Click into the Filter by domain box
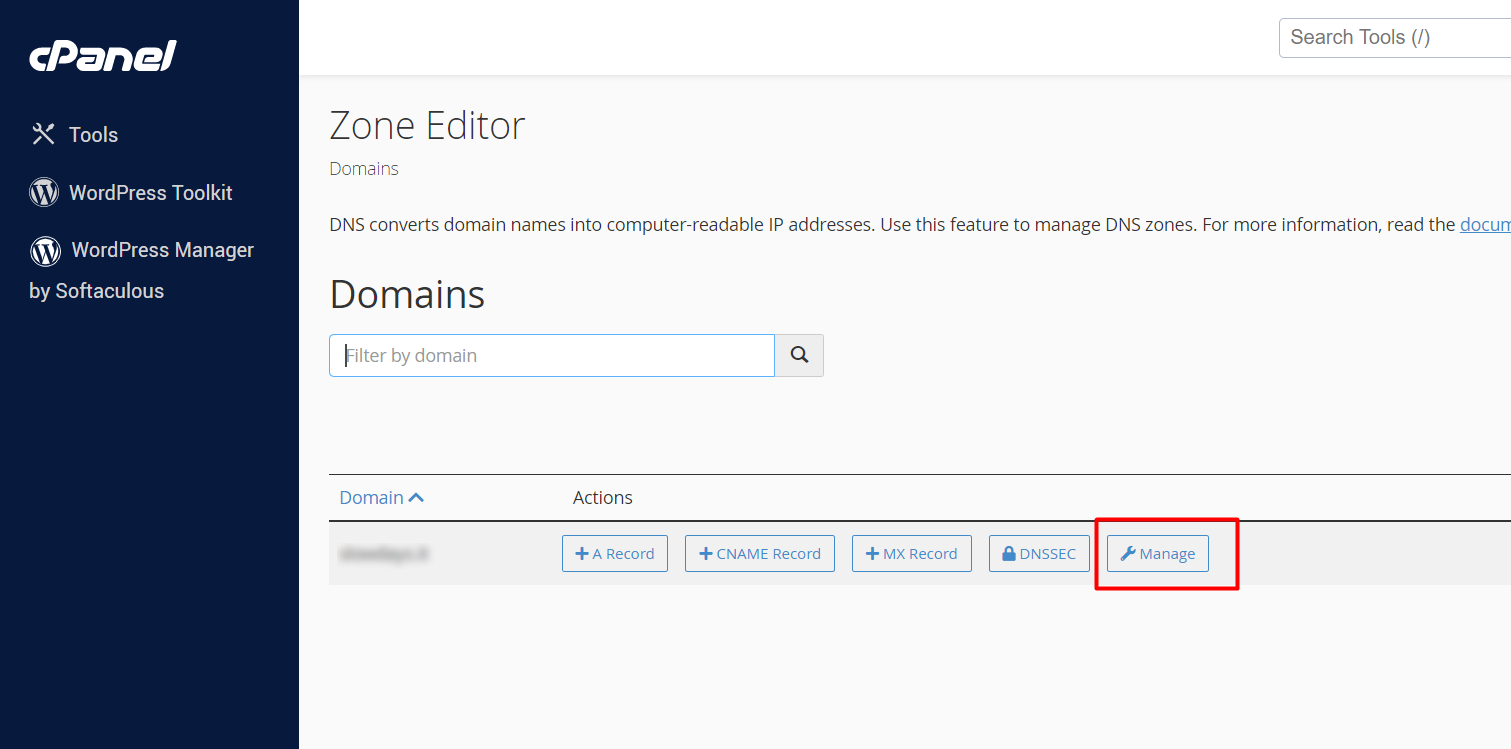This screenshot has height=749, width=1511. point(551,356)
